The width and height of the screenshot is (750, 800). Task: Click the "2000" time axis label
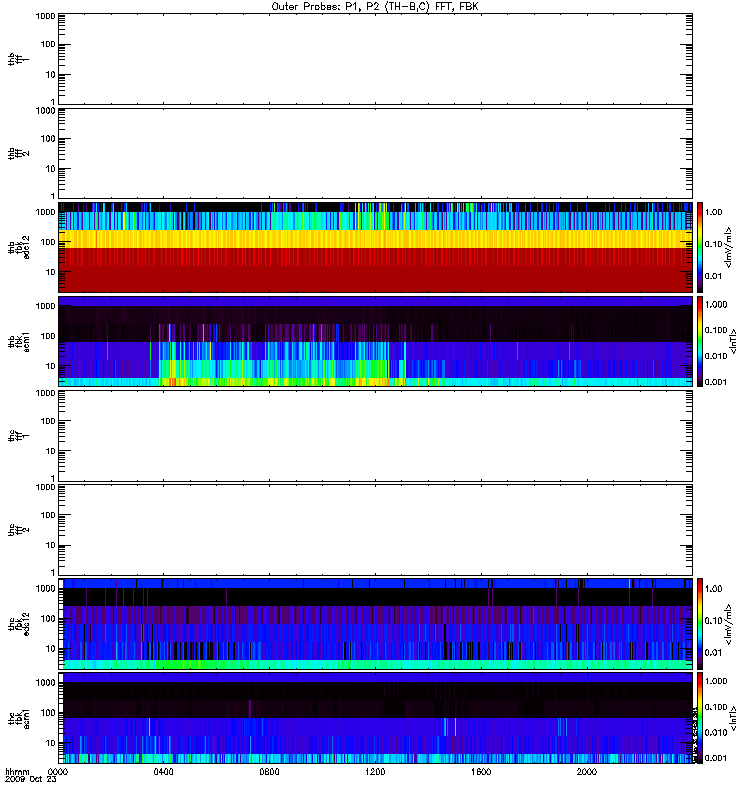587,772
